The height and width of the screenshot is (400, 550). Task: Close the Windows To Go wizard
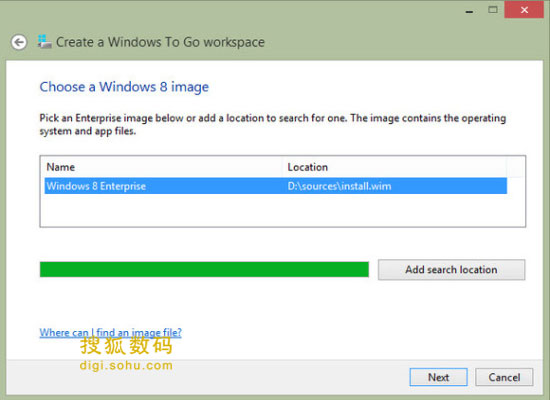tap(524, 10)
